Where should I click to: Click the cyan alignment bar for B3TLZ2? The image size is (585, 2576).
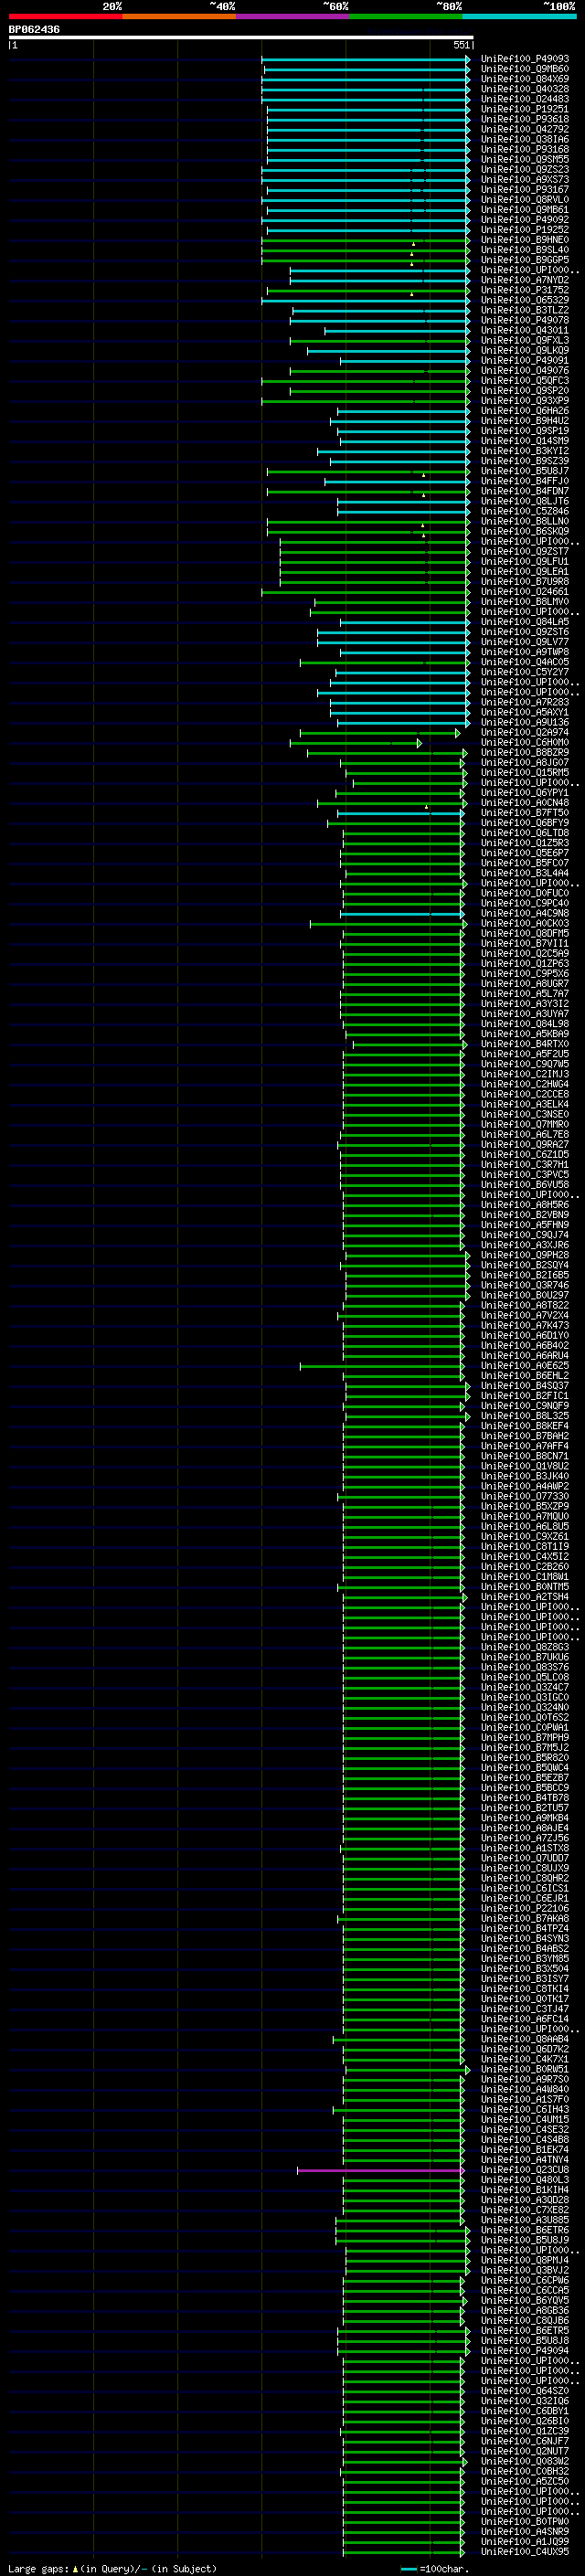pyautogui.click(x=381, y=311)
